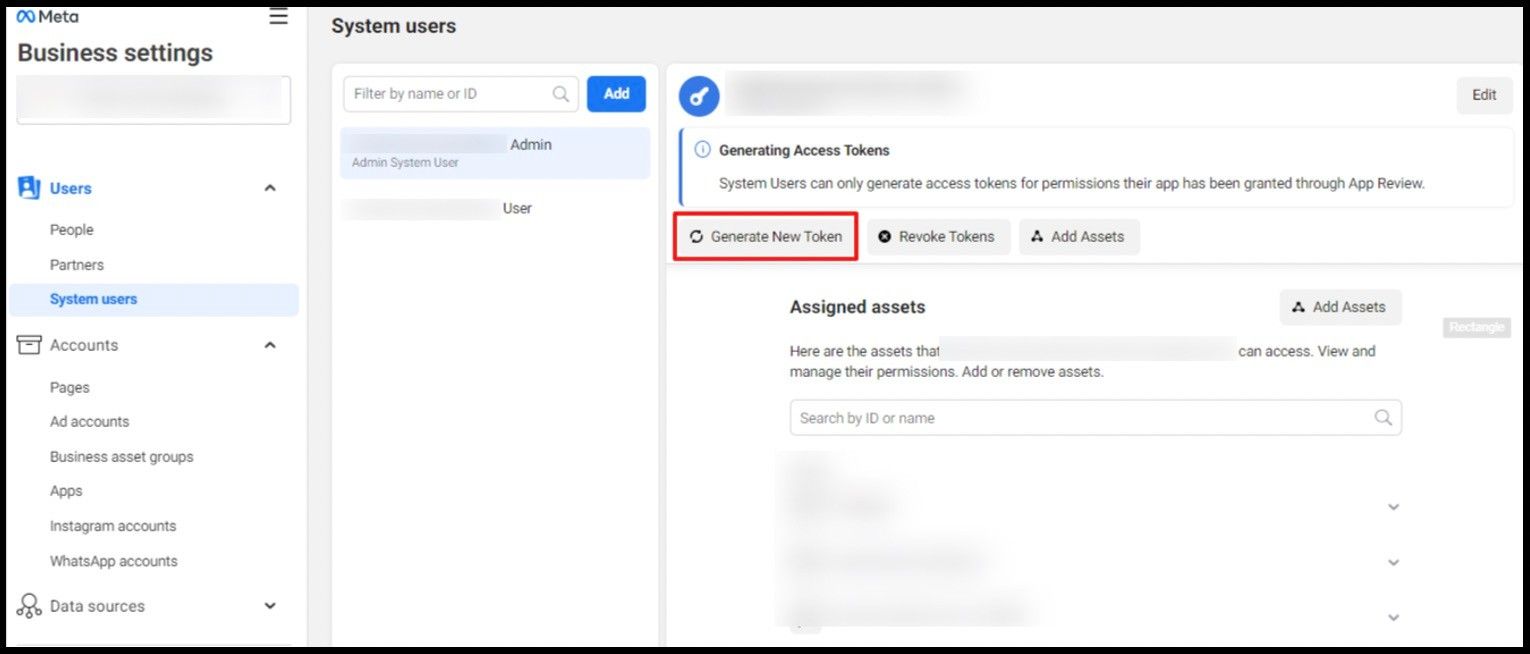Open the hamburger menu icon

point(278,17)
